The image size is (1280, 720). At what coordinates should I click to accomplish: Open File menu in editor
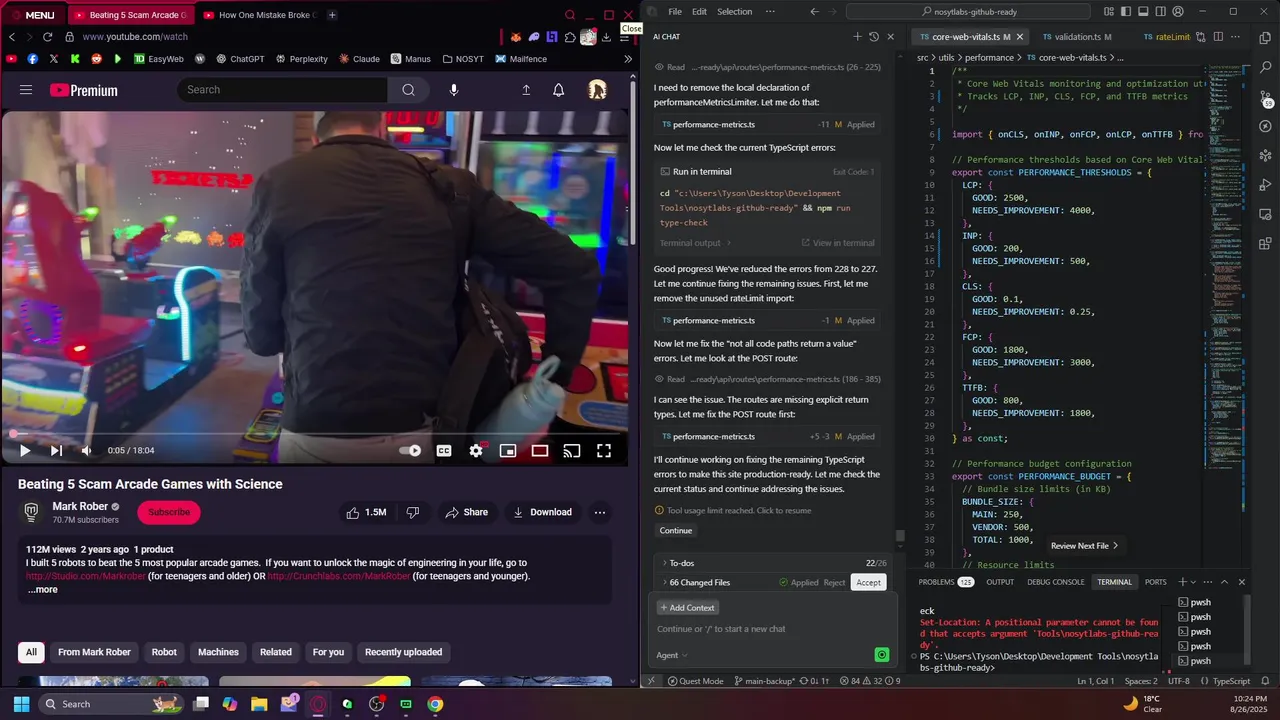pos(675,12)
